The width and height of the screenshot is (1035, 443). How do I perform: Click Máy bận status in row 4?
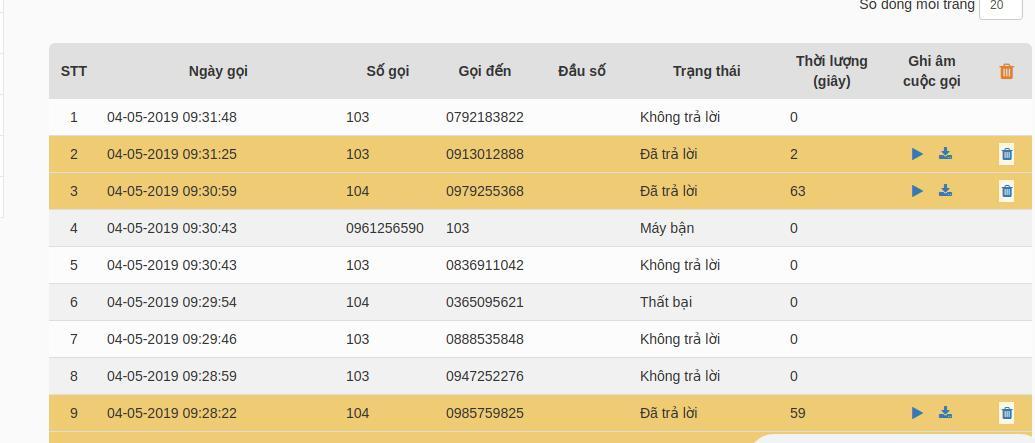coord(667,228)
